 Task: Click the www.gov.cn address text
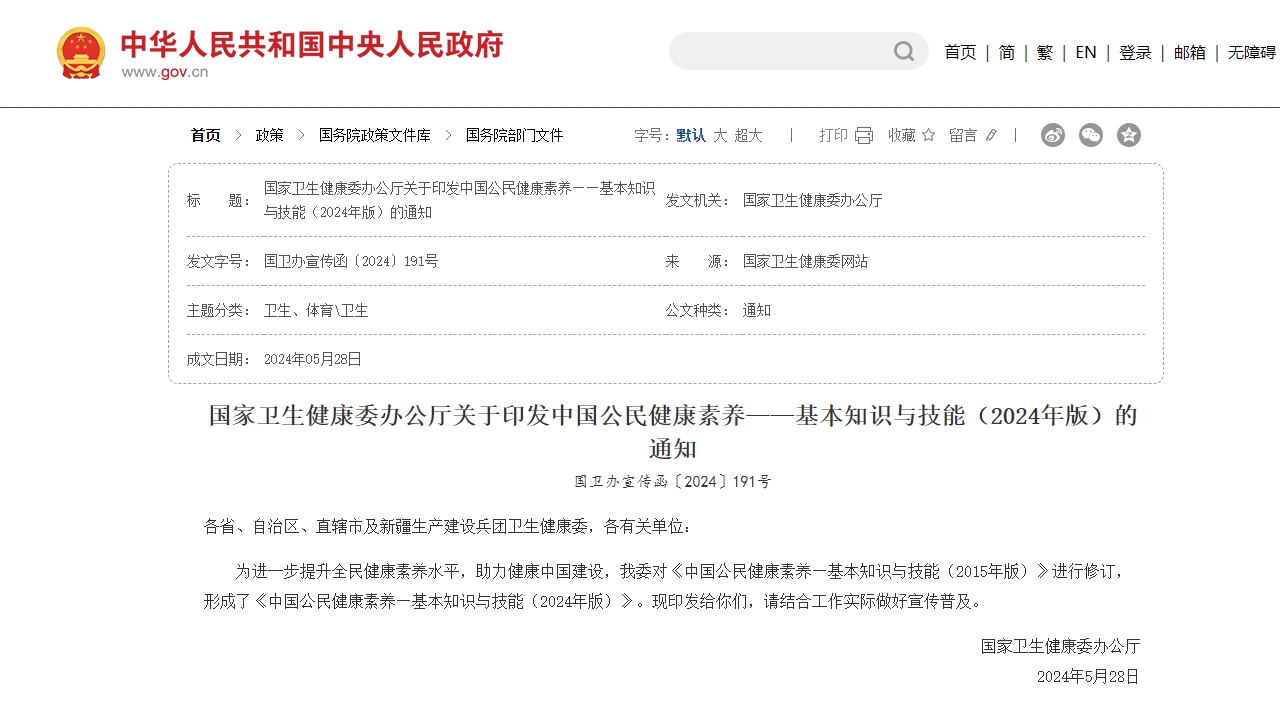[x=165, y=72]
